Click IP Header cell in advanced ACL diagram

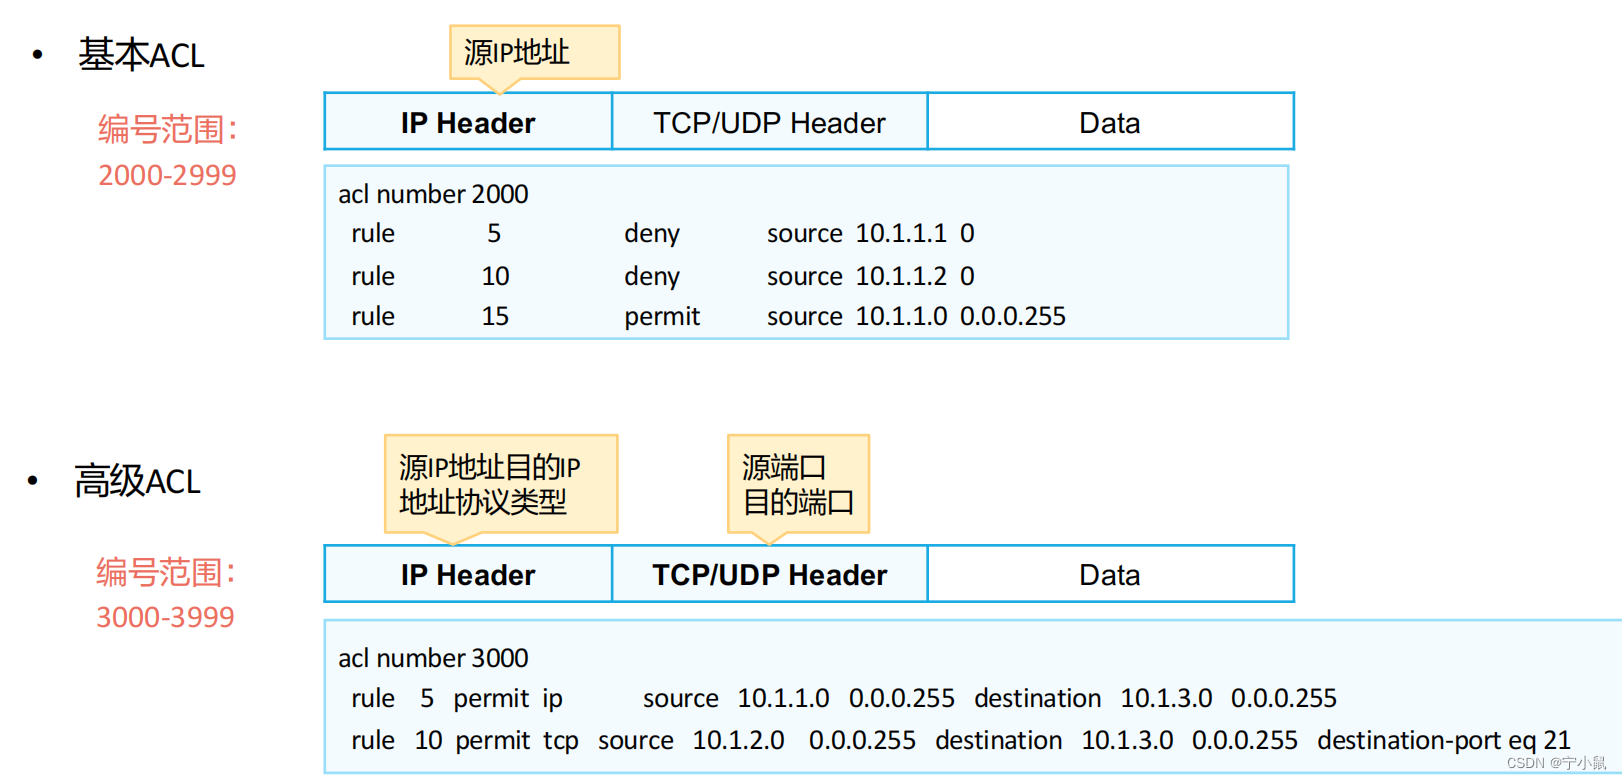pos(468,574)
